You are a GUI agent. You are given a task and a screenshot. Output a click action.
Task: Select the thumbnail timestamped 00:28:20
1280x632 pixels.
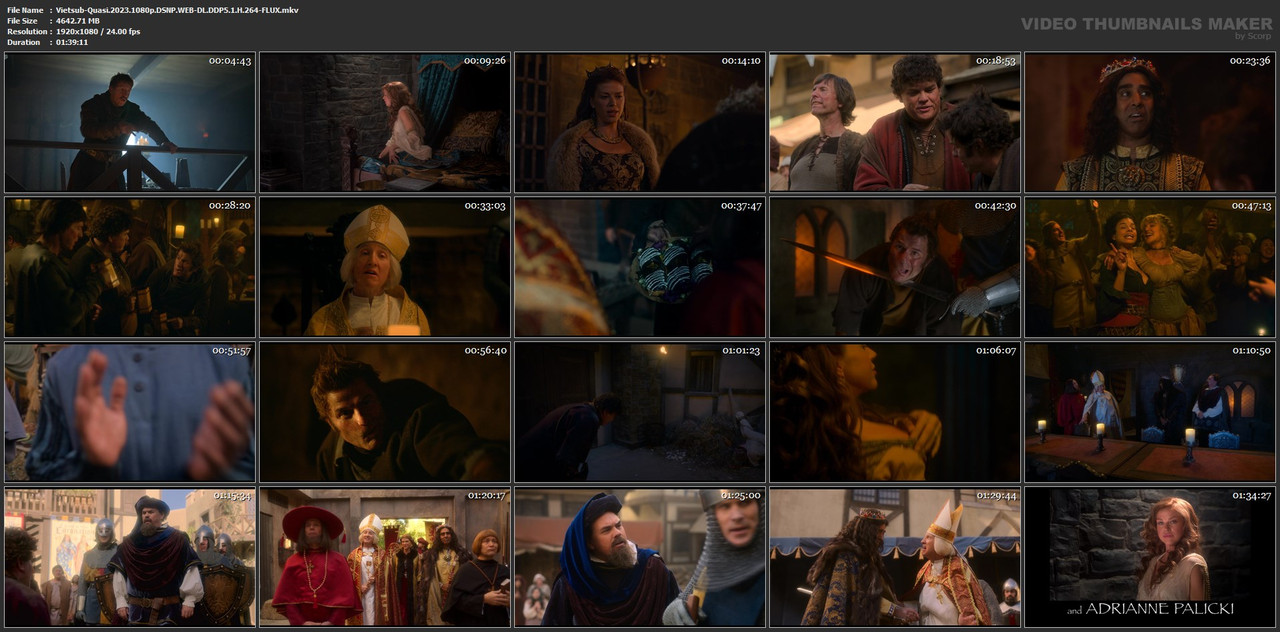coord(130,267)
